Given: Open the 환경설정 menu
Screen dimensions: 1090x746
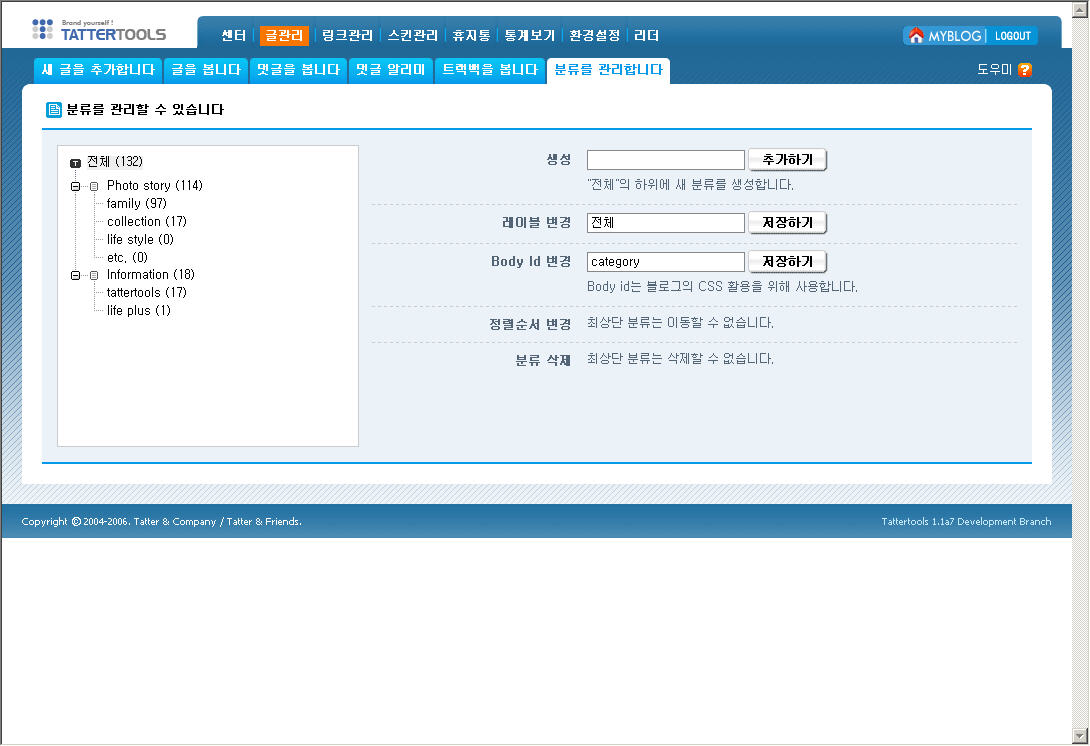Looking at the screenshot, I should coord(594,36).
